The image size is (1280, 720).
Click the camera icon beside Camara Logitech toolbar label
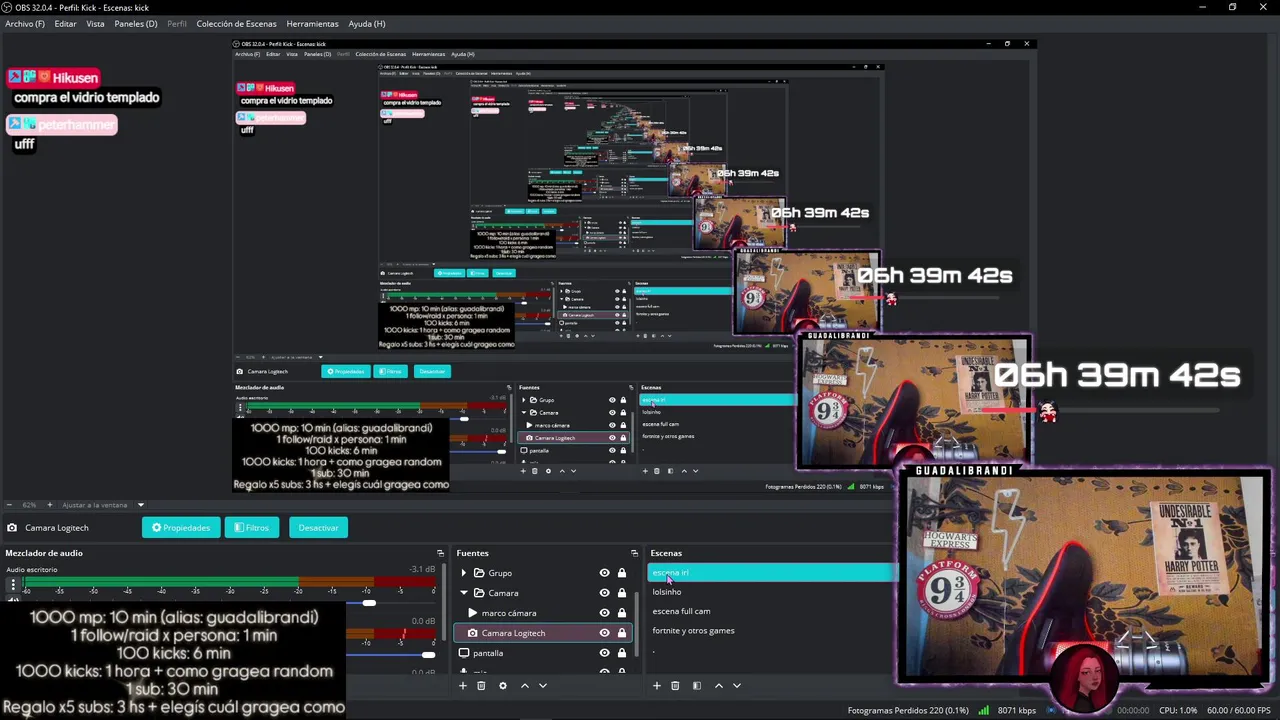point(12,528)
